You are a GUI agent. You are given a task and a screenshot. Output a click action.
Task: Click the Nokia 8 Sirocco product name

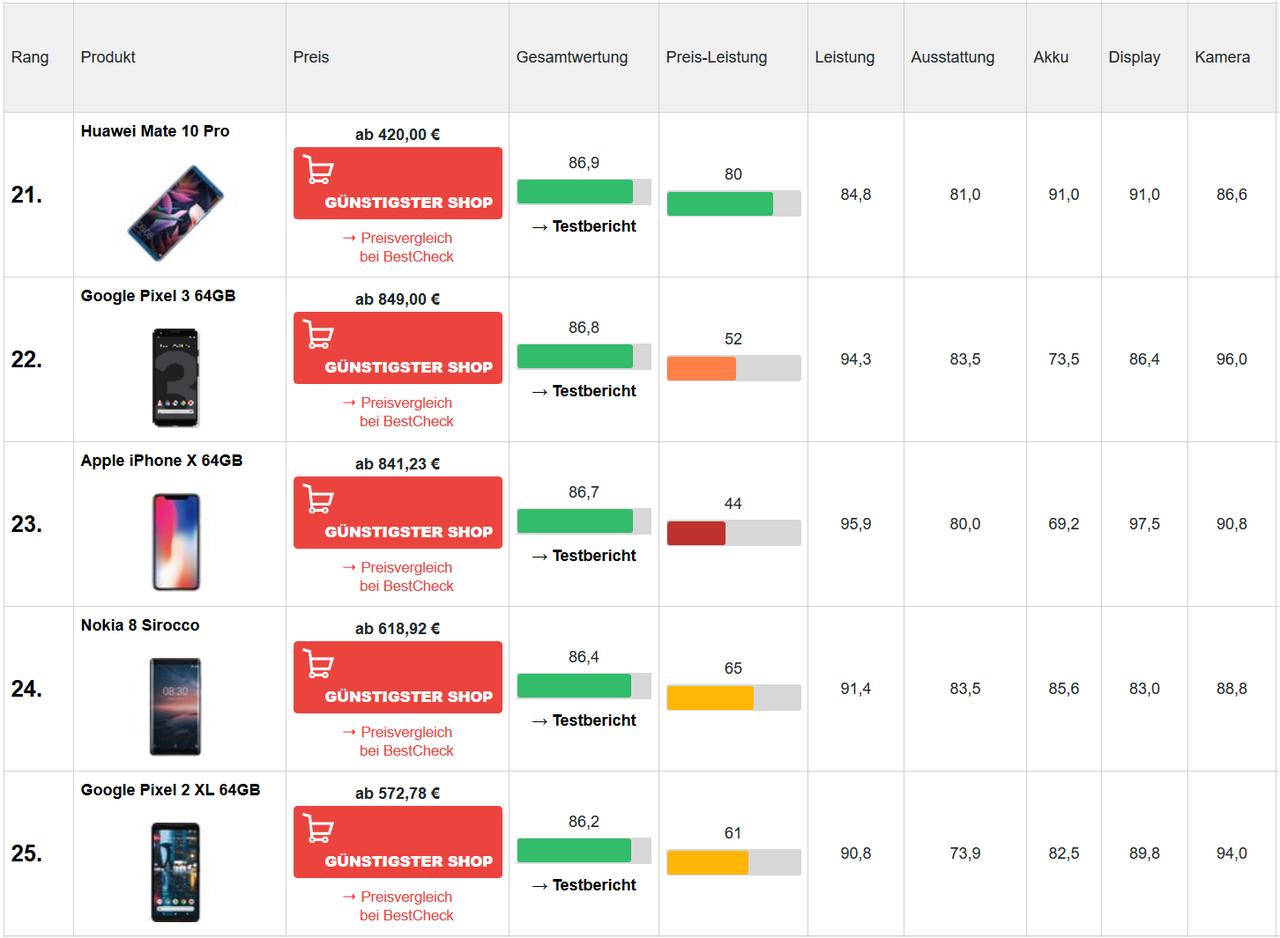(140, 625)
